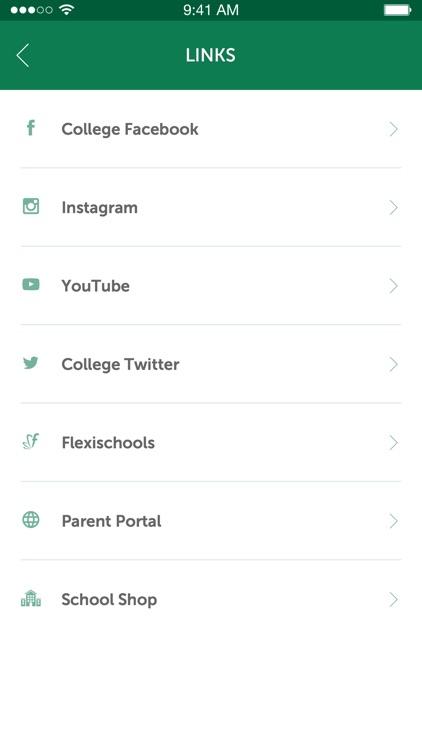The height and width of the screenshot is (750, 422).
Task: Tap the Instagram camera icon
Action: pyautogui.click(x=31, y=206)
